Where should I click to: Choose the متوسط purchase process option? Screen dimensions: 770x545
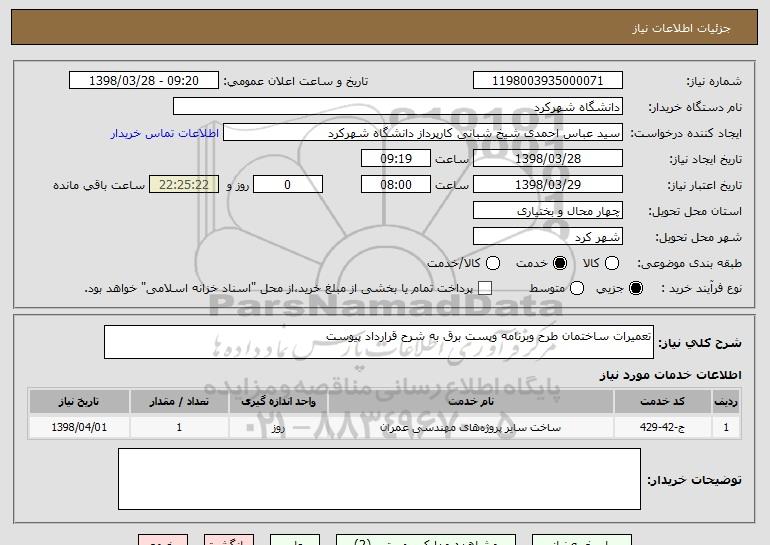coord(577,288)
